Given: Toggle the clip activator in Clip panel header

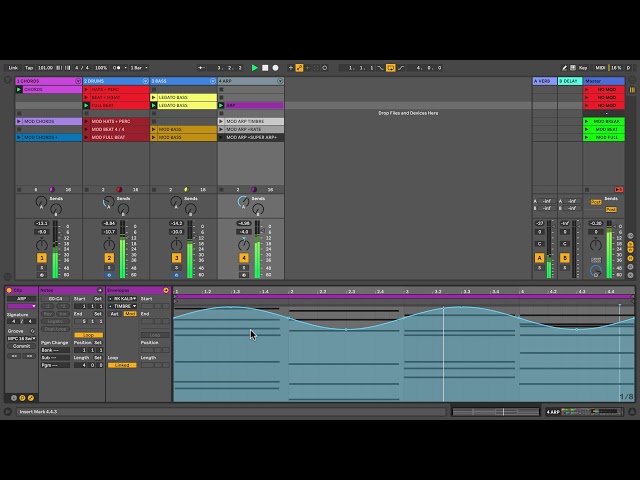Looking at the screenshot, I should 9,290.
